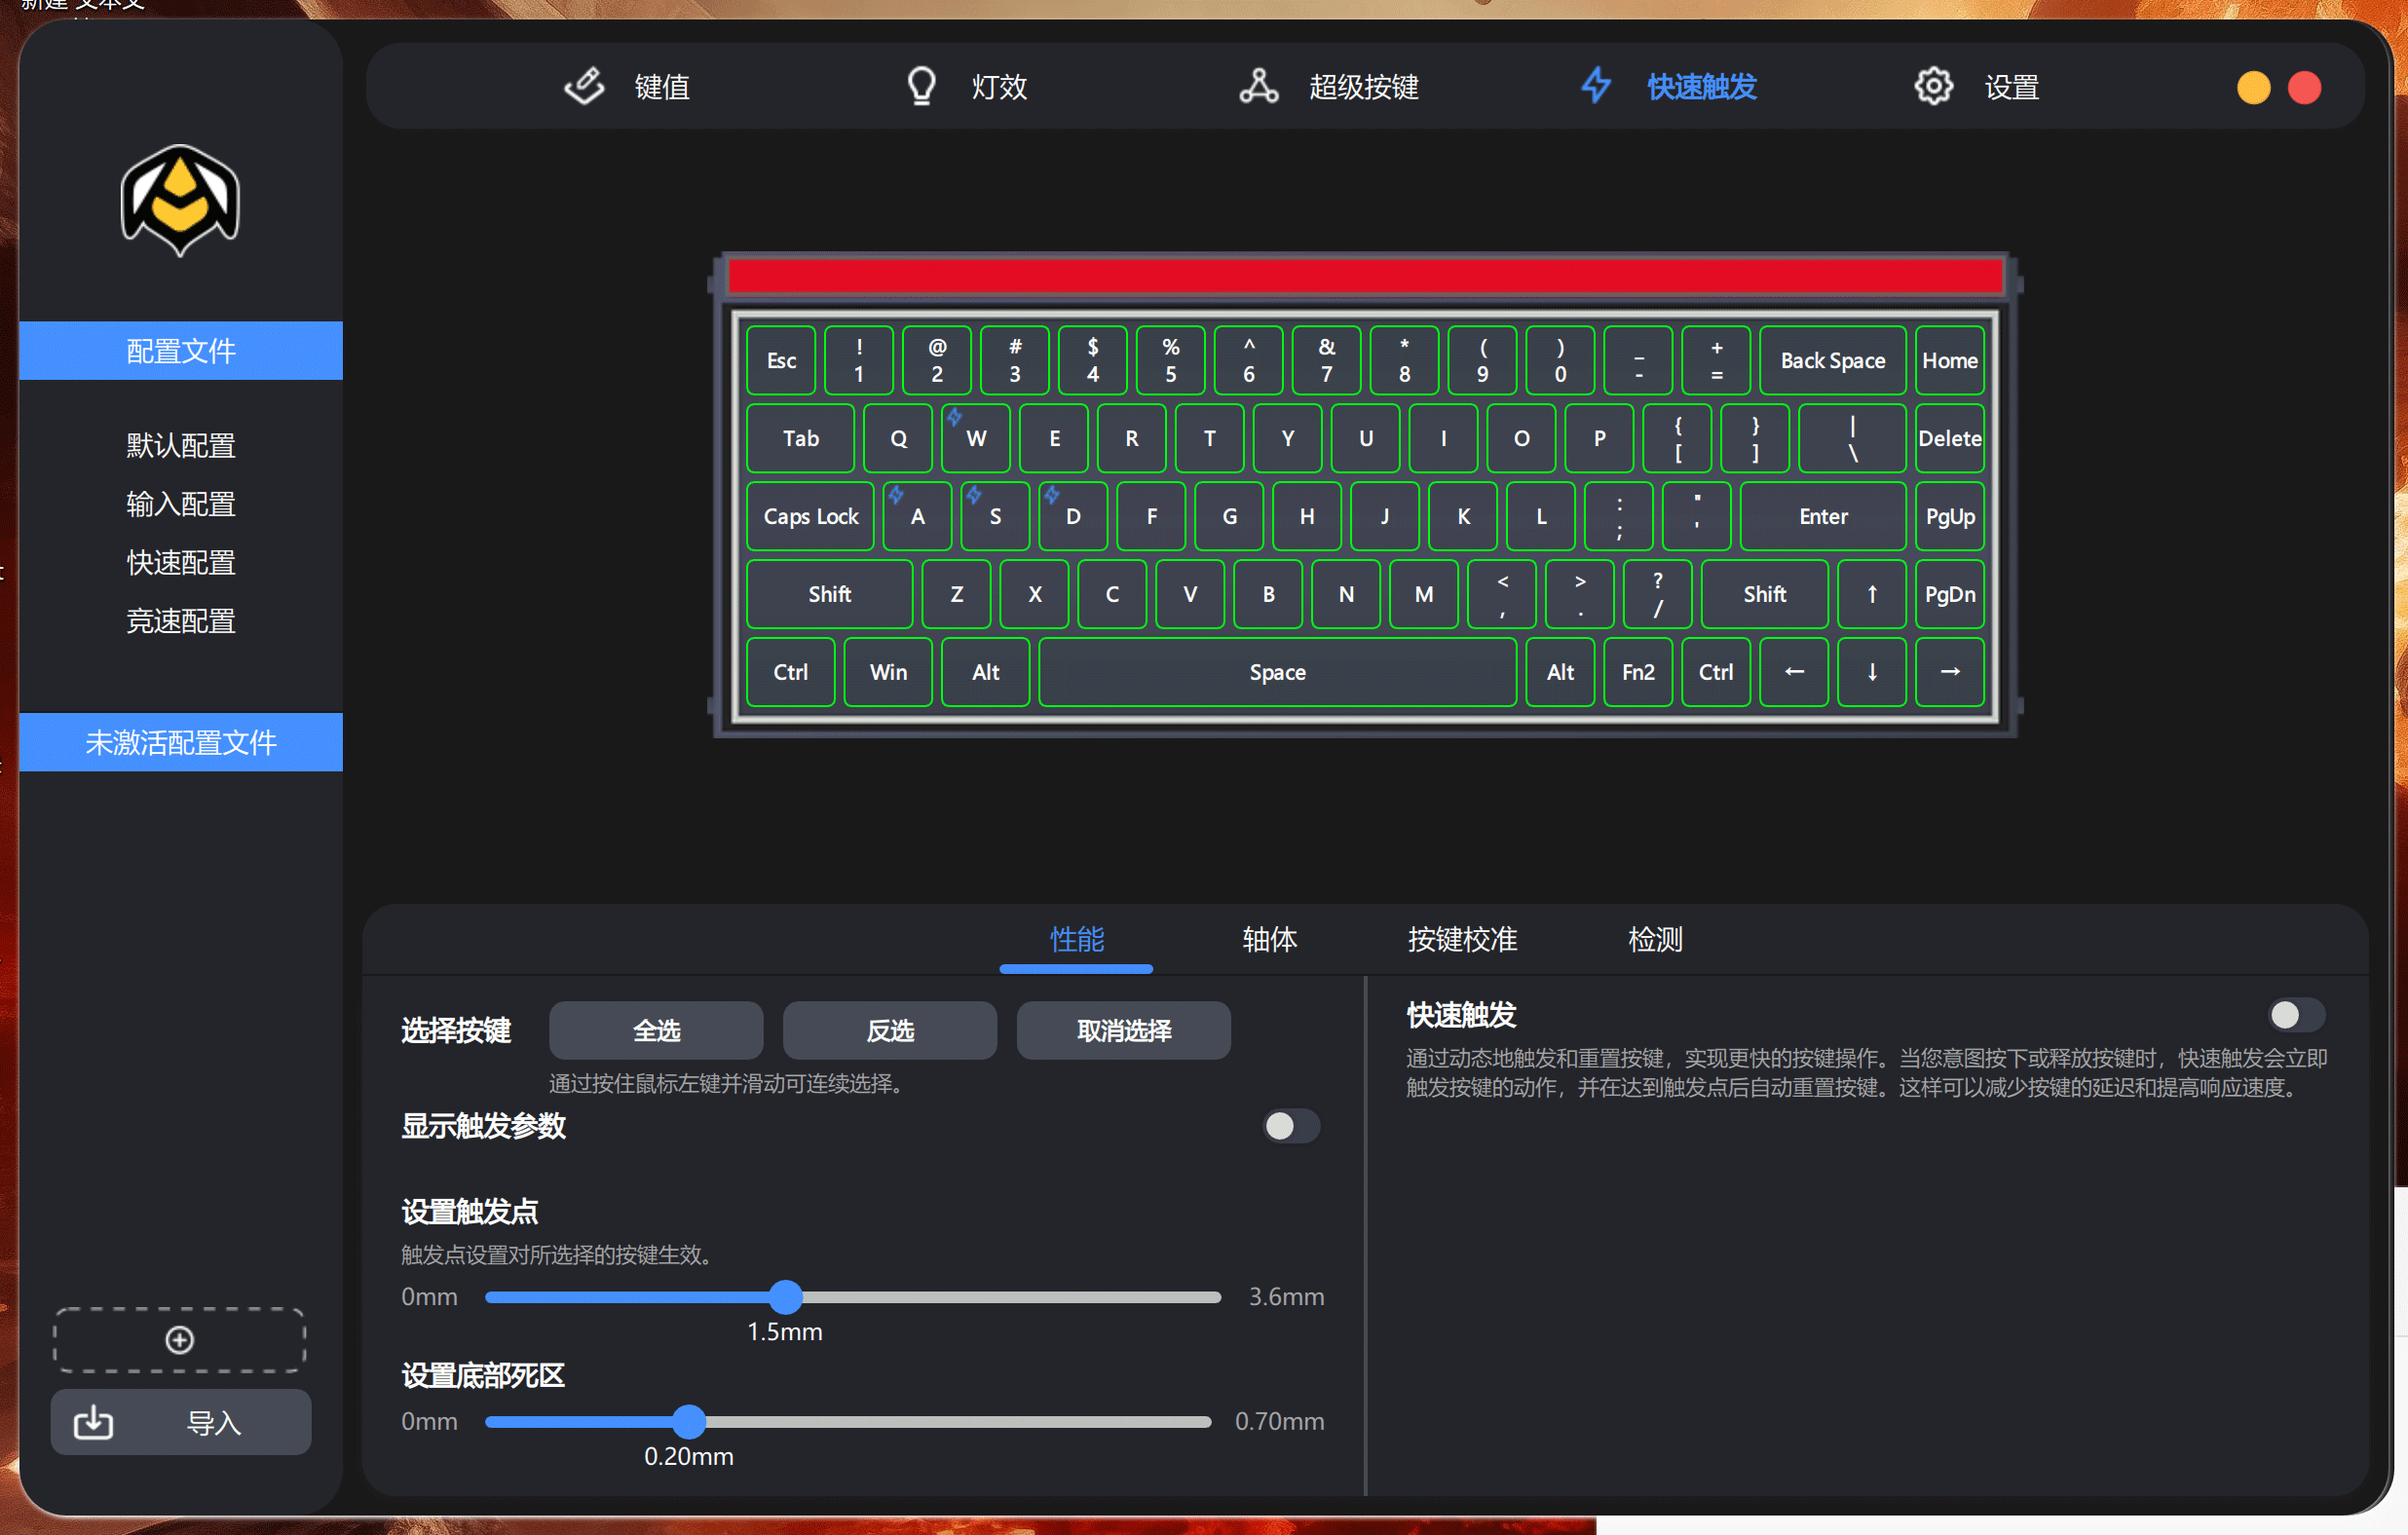Screen dimensions: 2408x1535
Task: Click the 全选 select-all button
Action: point(656,1030)
